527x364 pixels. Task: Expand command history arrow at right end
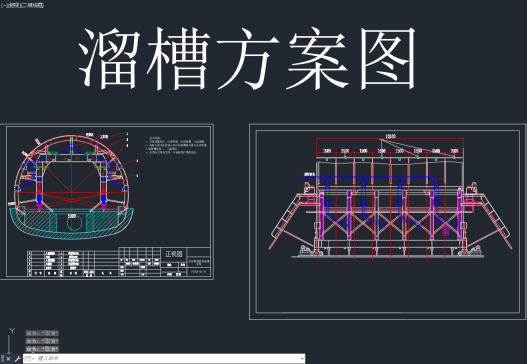point(302,359)
